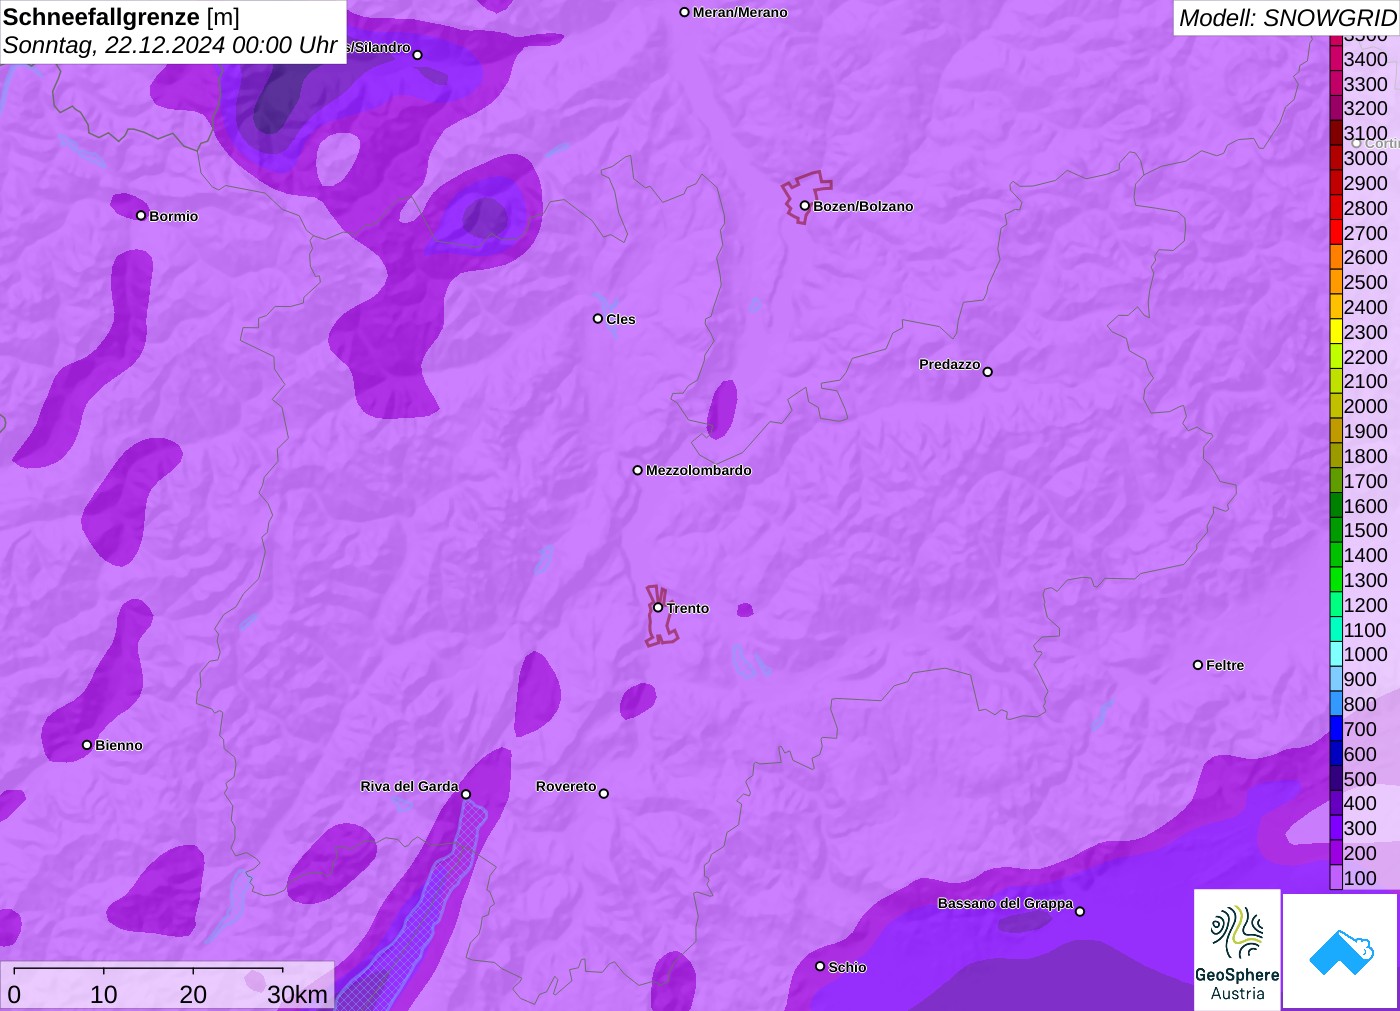
Task: Click the Mezzolombardo label text
Action: [x=699, y=470]
